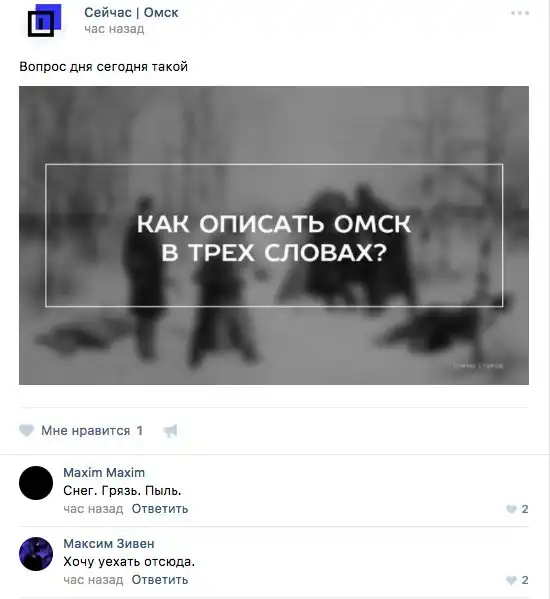Open Maxim Maxim's black profile avatar
550x599 pixels.
click(x=36, y=483)
